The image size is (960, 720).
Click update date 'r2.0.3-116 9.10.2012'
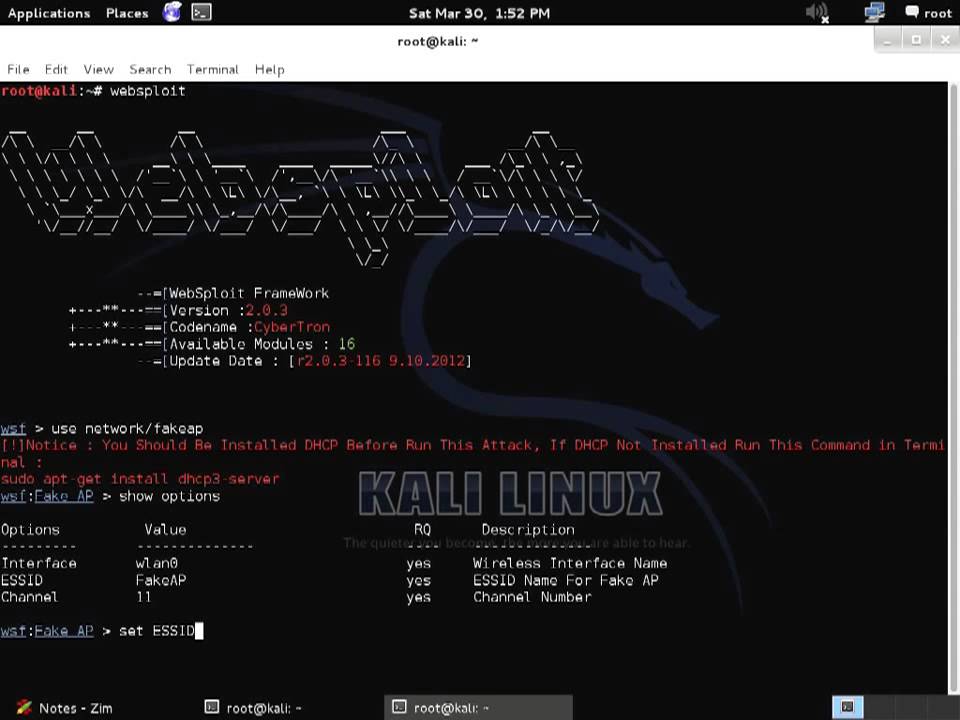[x=381, y=361]
